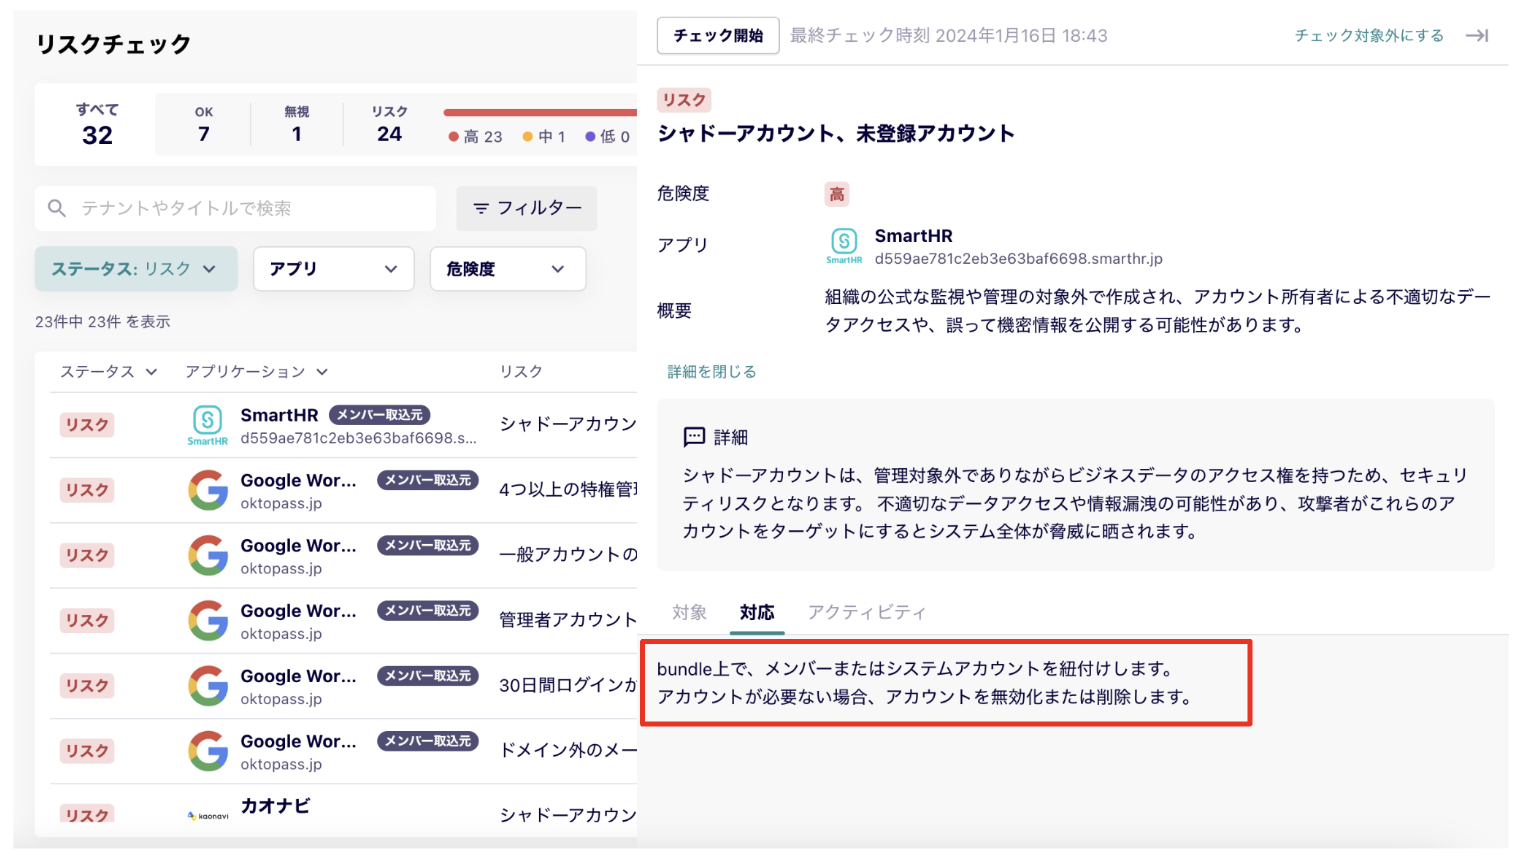Open the 管理者アカウント risk row
This screenshot has width=1528, height=862.
coord(343,620)
